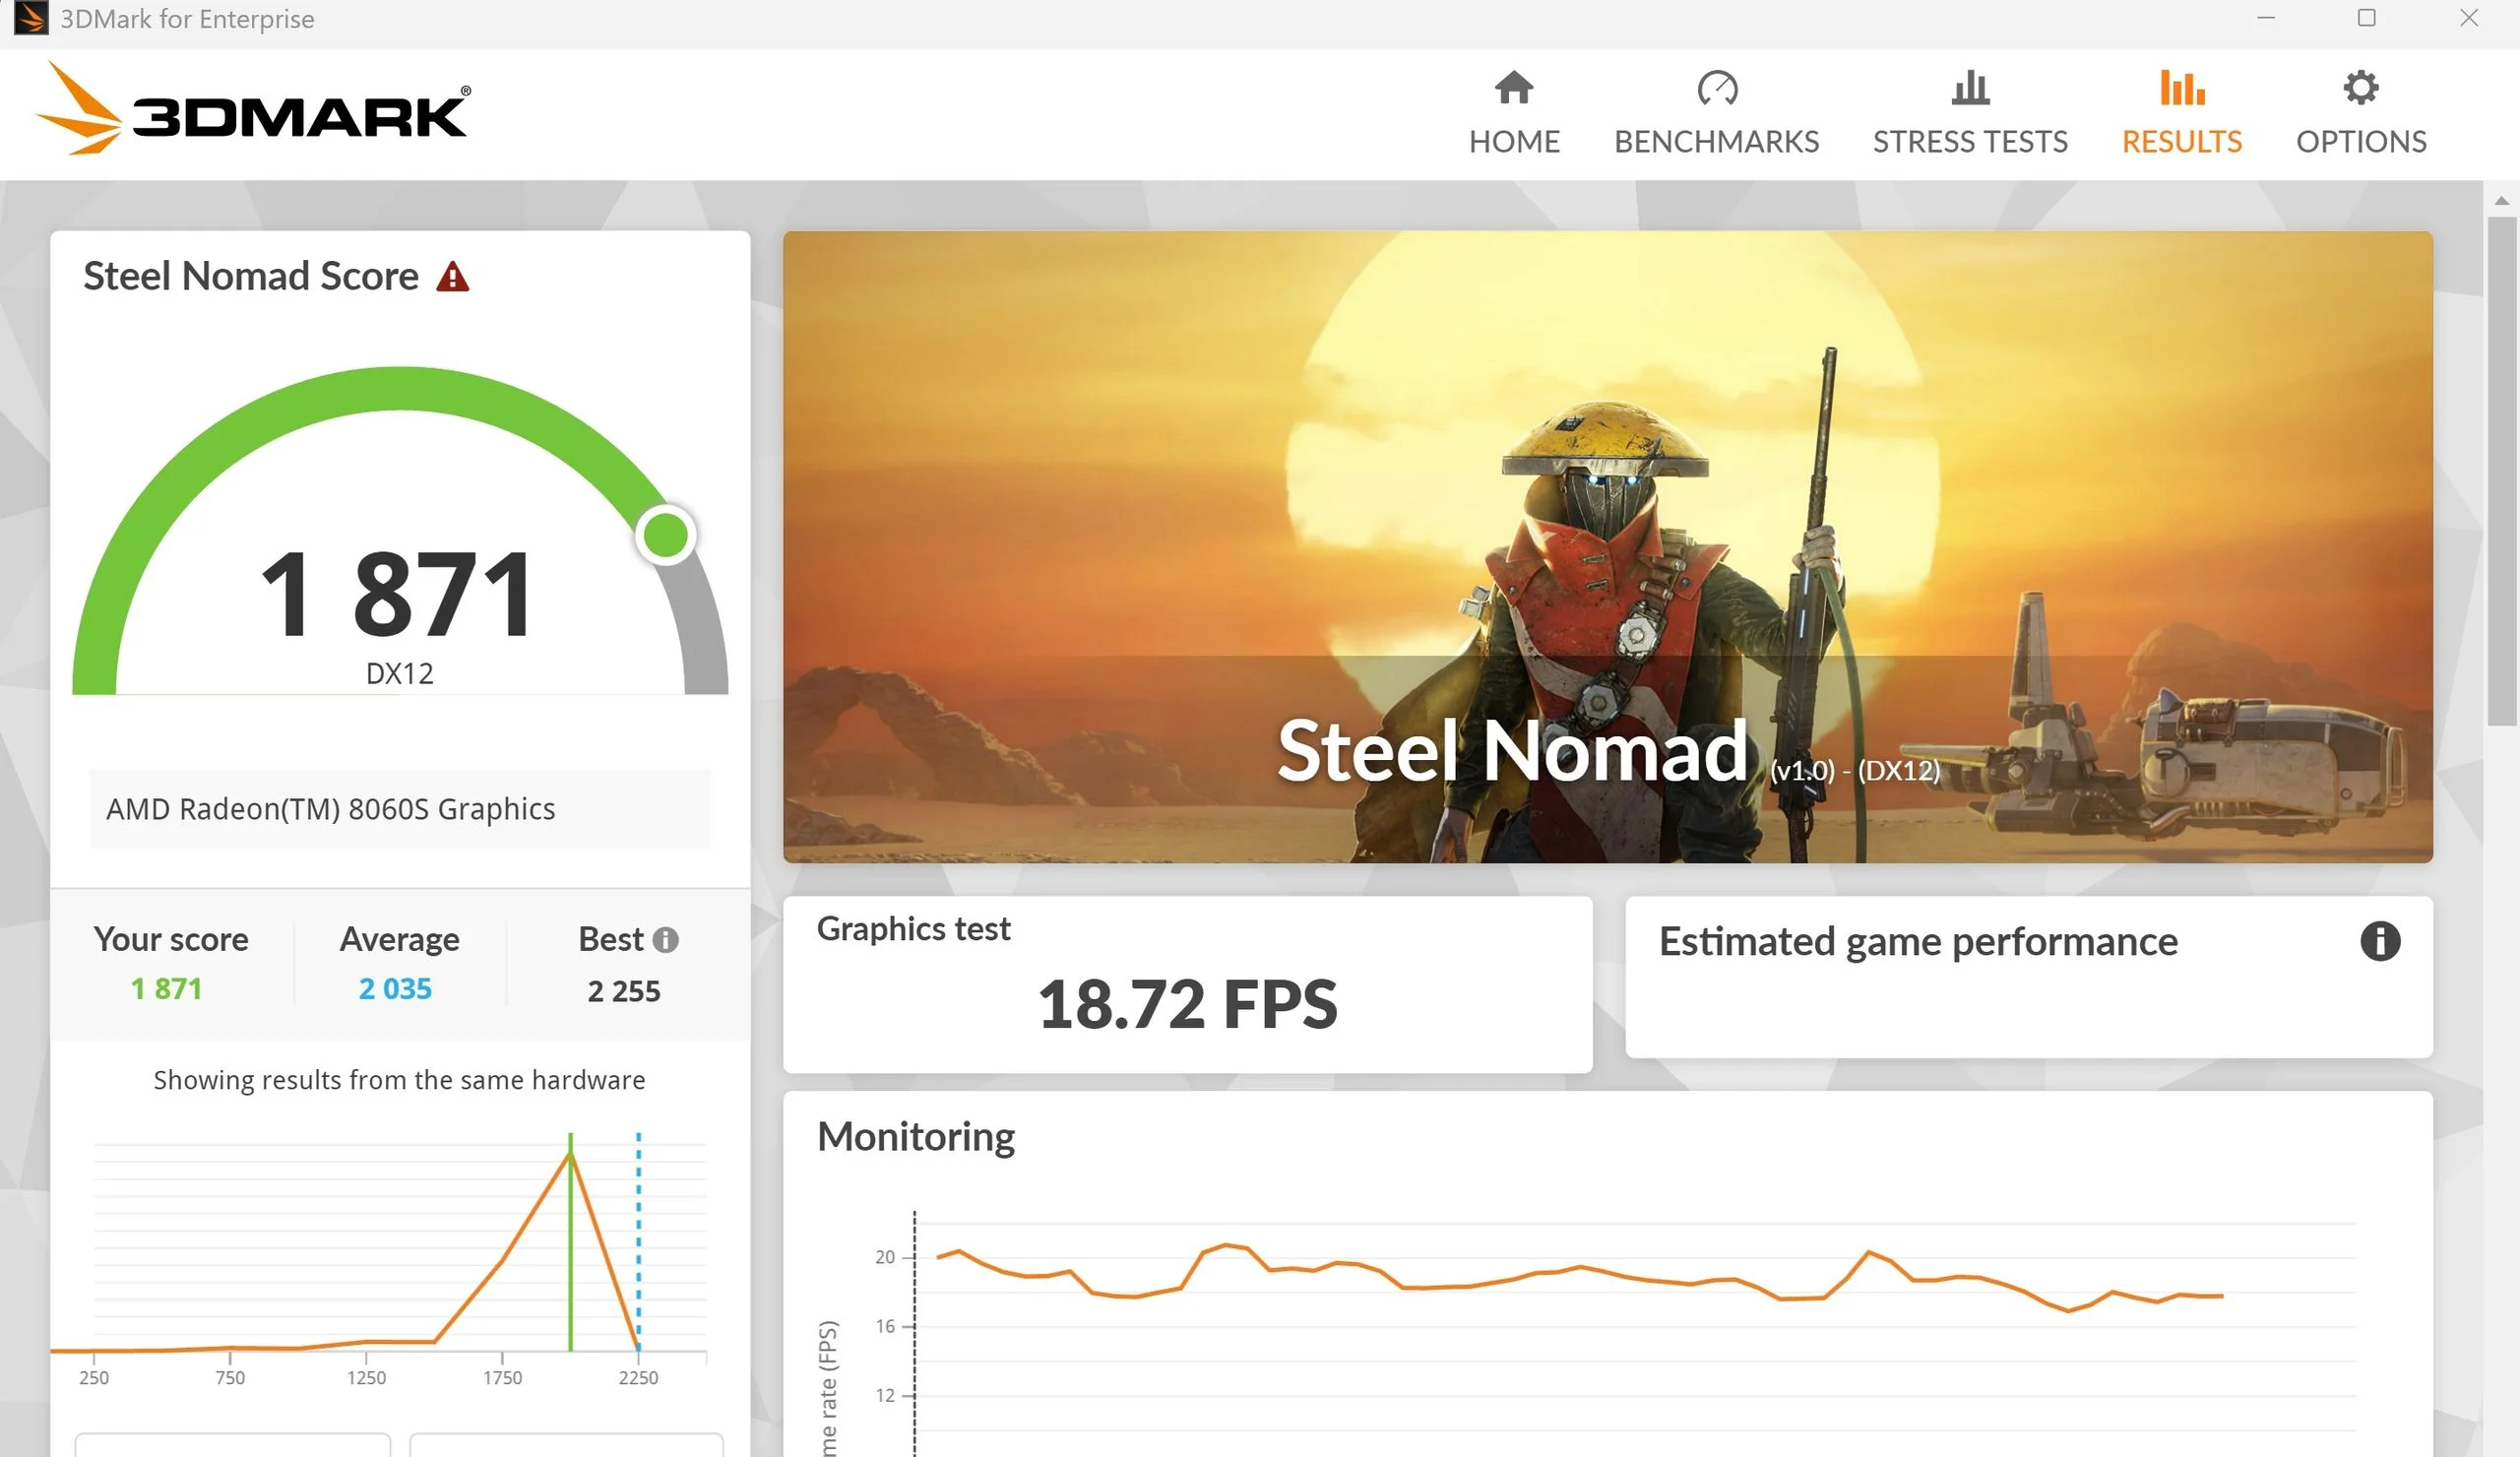Screen dimensions: 2520x1457
Task: Switch to the RESULTS tab
Action: pyautogui.click(x=2181, y=141)
